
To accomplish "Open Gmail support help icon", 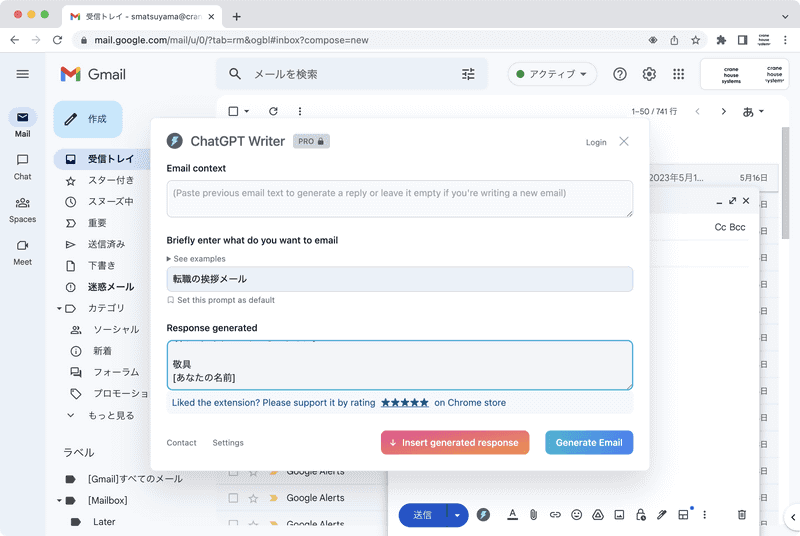I will [x=619, y=74].
